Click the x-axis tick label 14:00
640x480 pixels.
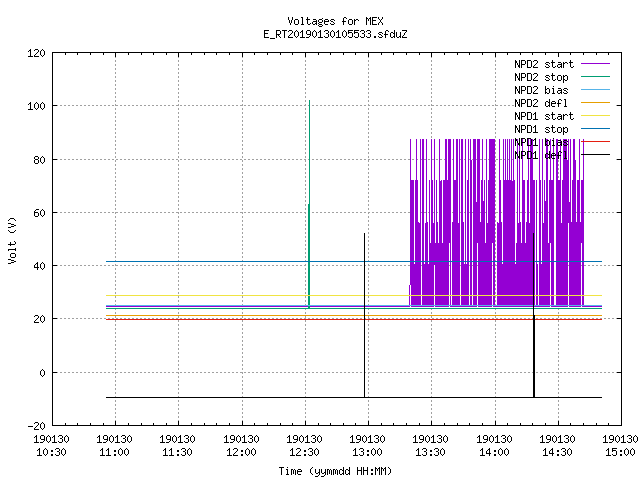[x=494, y=452]
